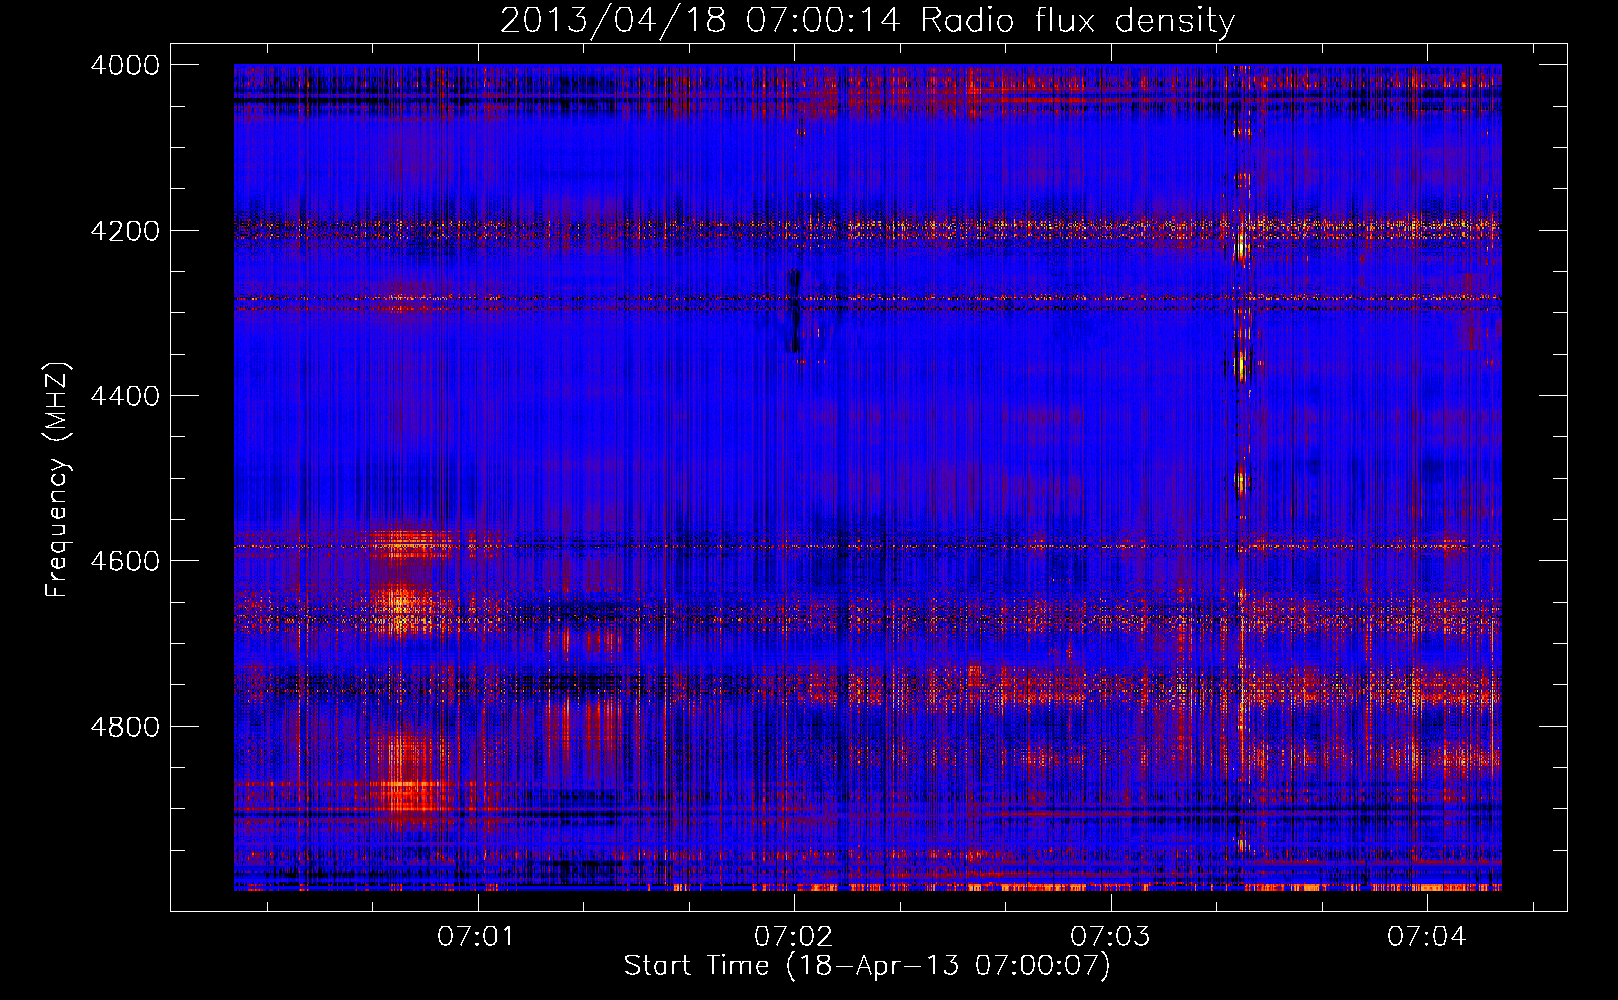Click the 'Start Time' x-axis title

697,965
